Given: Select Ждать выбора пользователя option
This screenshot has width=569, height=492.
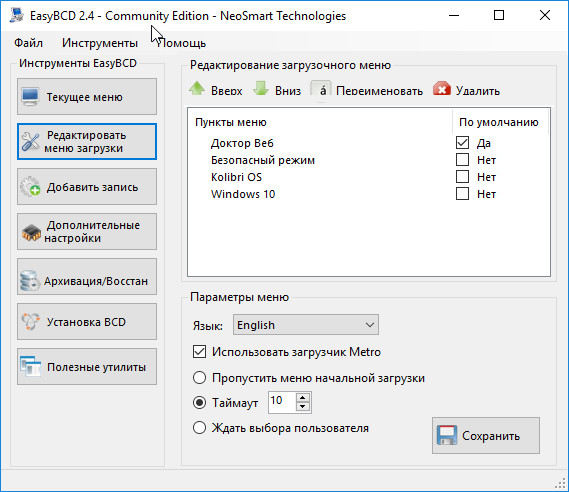Looking at the screenshot, I should coord(199,427).
